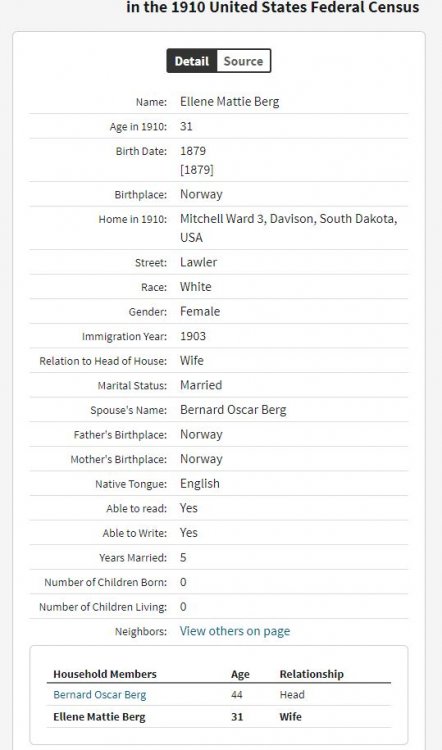Screen dimensions: 442x750
Task: Click the Birthplace value Norway
Action: click(201, 194)
